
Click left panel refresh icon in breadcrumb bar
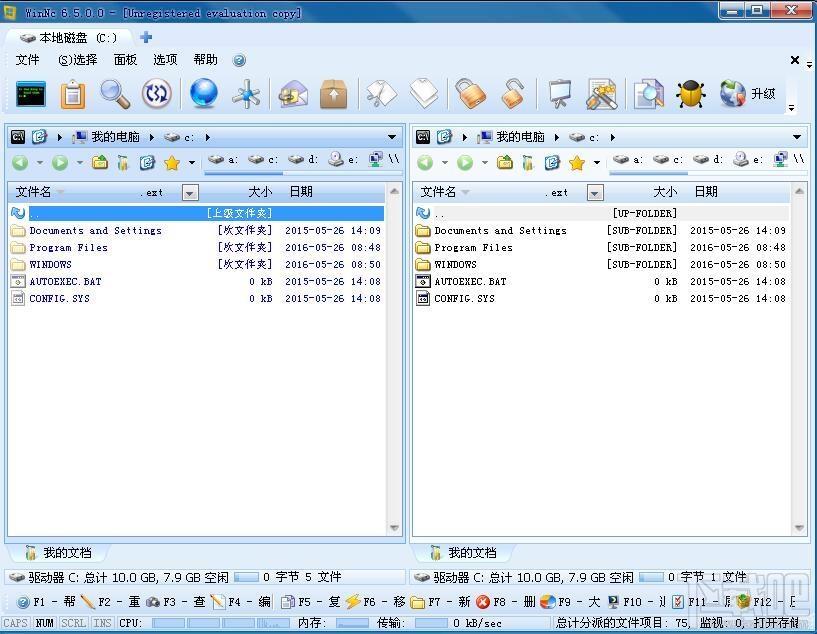tap(39, 137)
